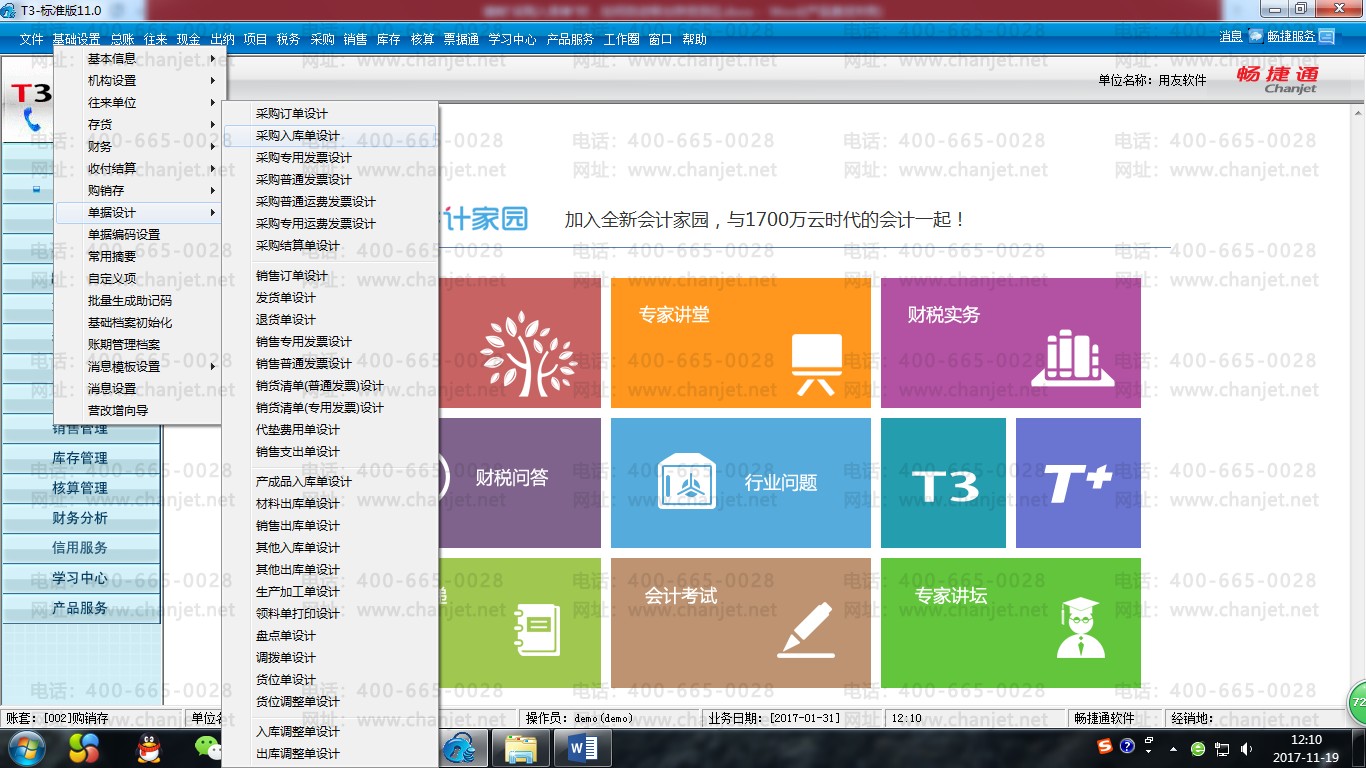Screen dimensions: 1366x768
Task: Open 库存管理 in the left sidebar
Action: (x=80, y=458)
